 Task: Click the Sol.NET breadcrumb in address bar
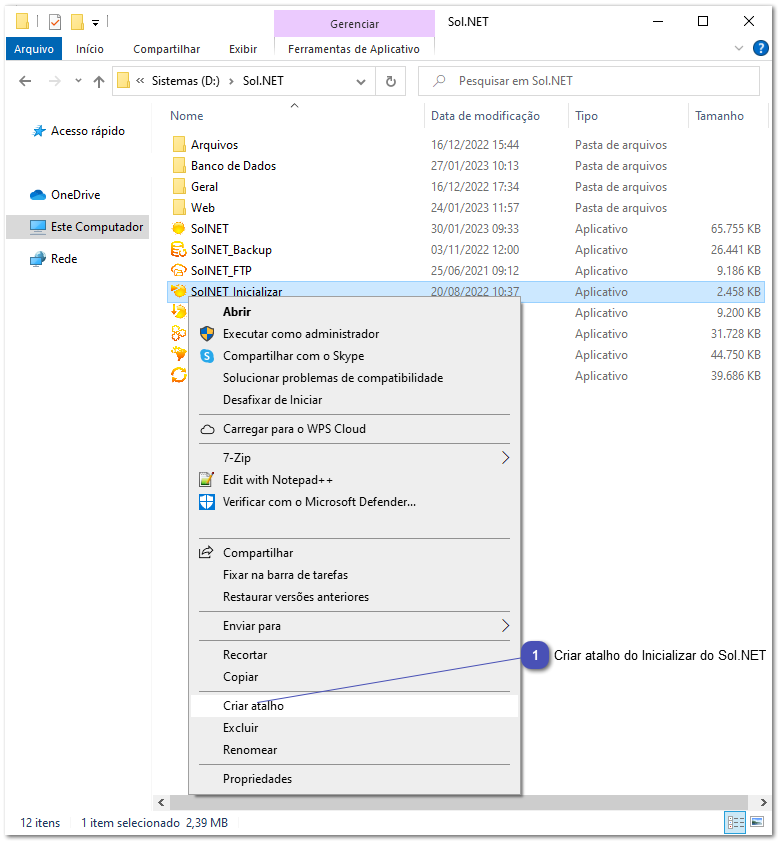pyautogui.click(x=263, y=81)
